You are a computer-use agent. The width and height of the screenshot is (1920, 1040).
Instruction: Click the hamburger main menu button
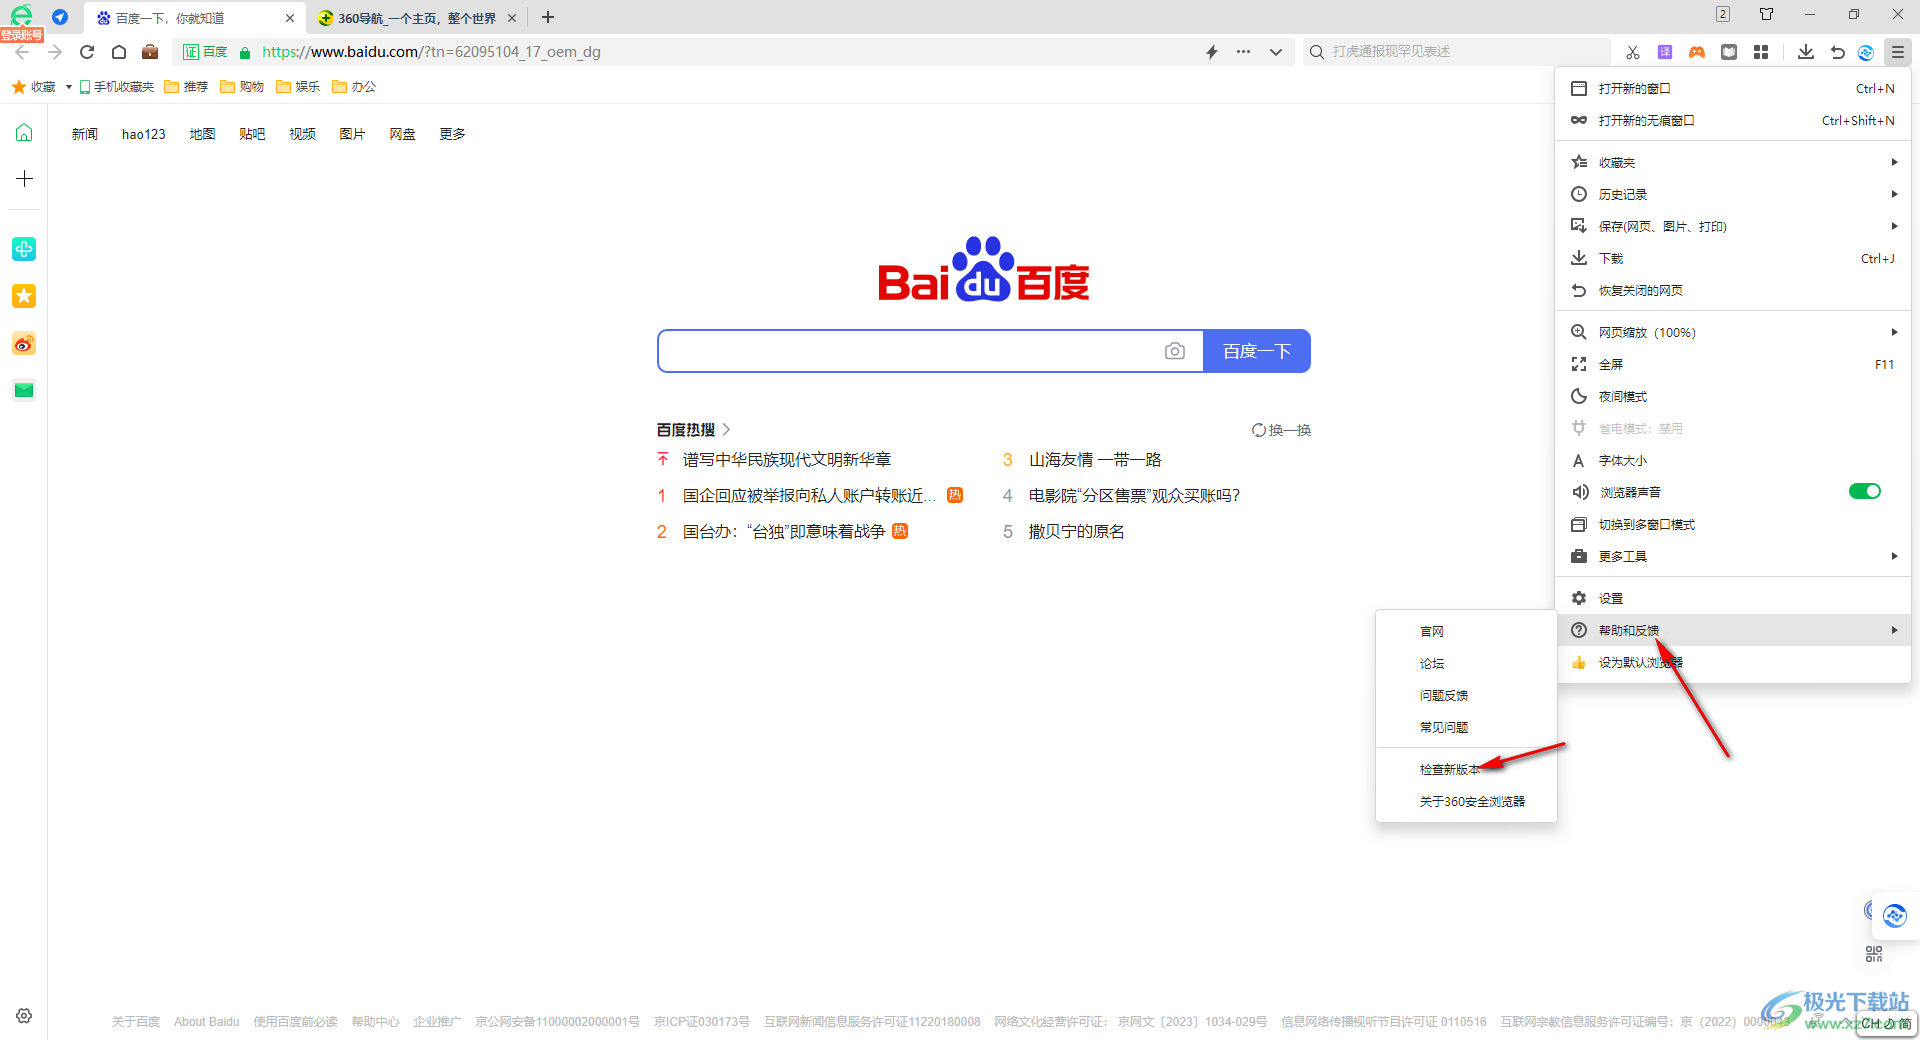[x=1897, y=52]
